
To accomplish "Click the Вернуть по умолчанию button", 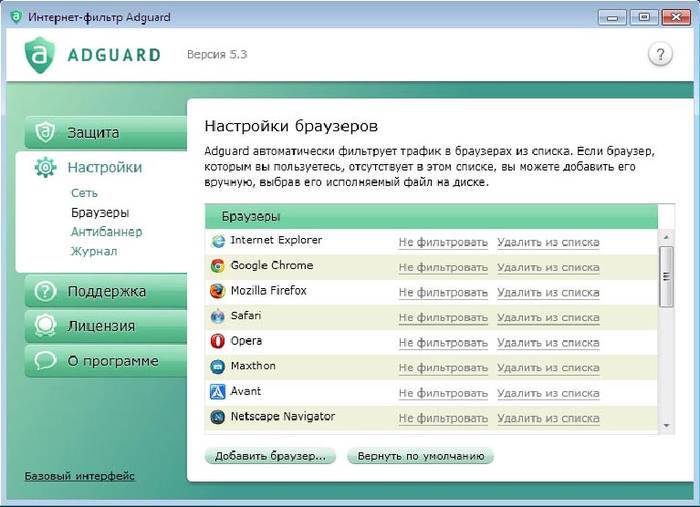I will point(421,456).
